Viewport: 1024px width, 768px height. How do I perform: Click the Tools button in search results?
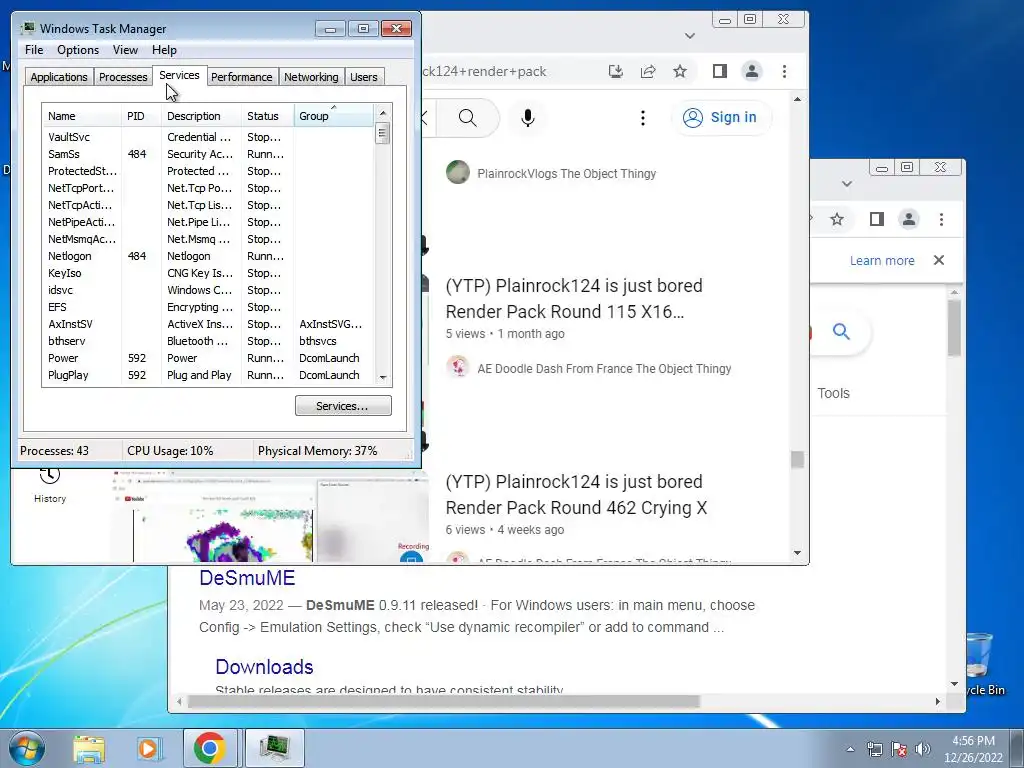pyautogui.click(x=833, y=393)
